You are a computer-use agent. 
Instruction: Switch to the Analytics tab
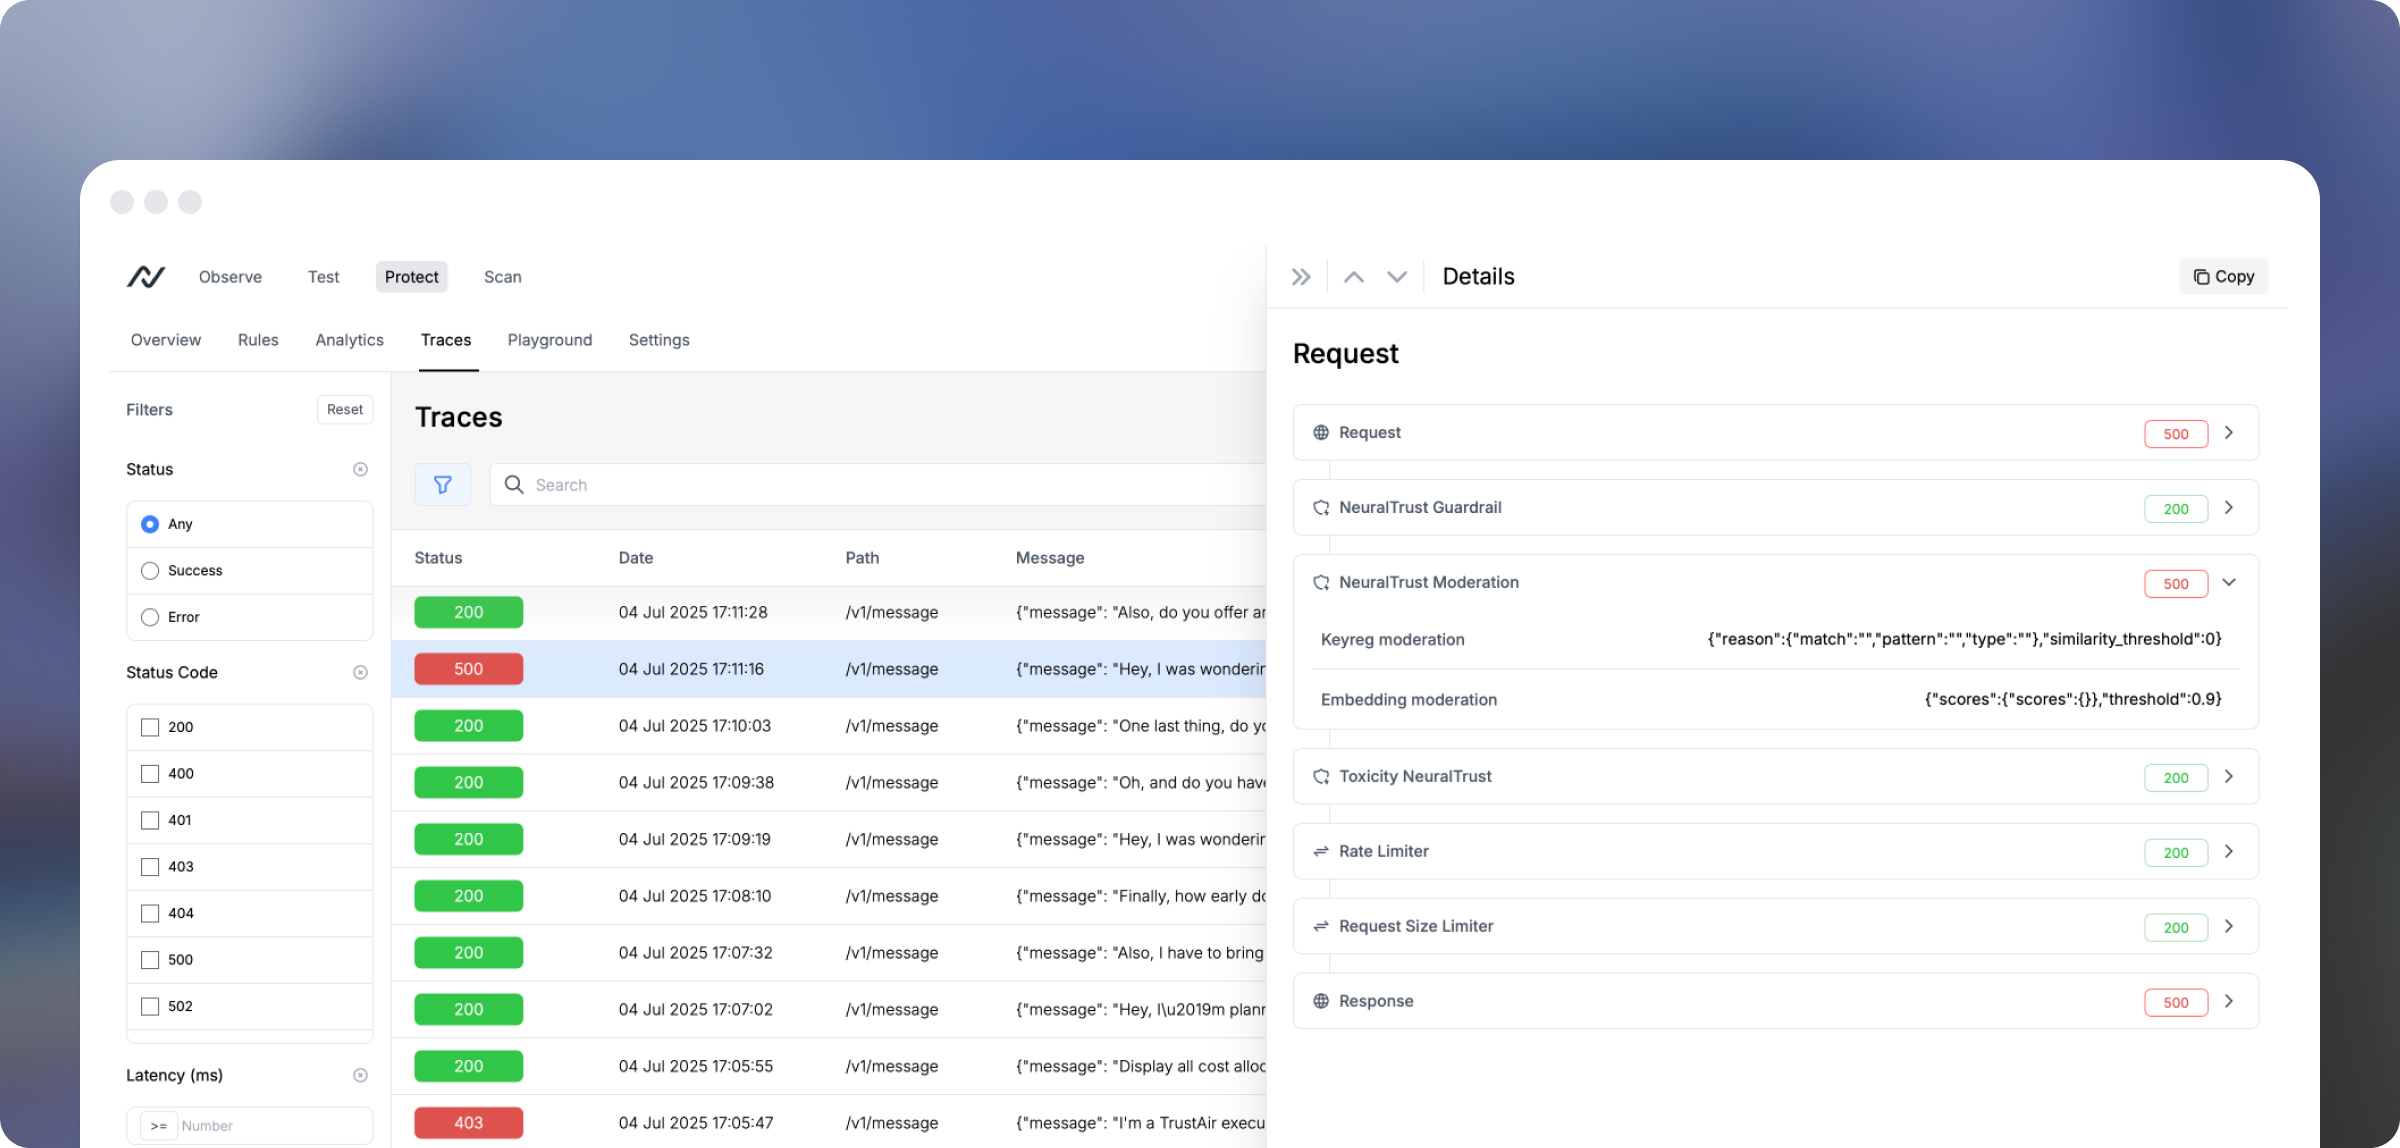click(350, 340)
